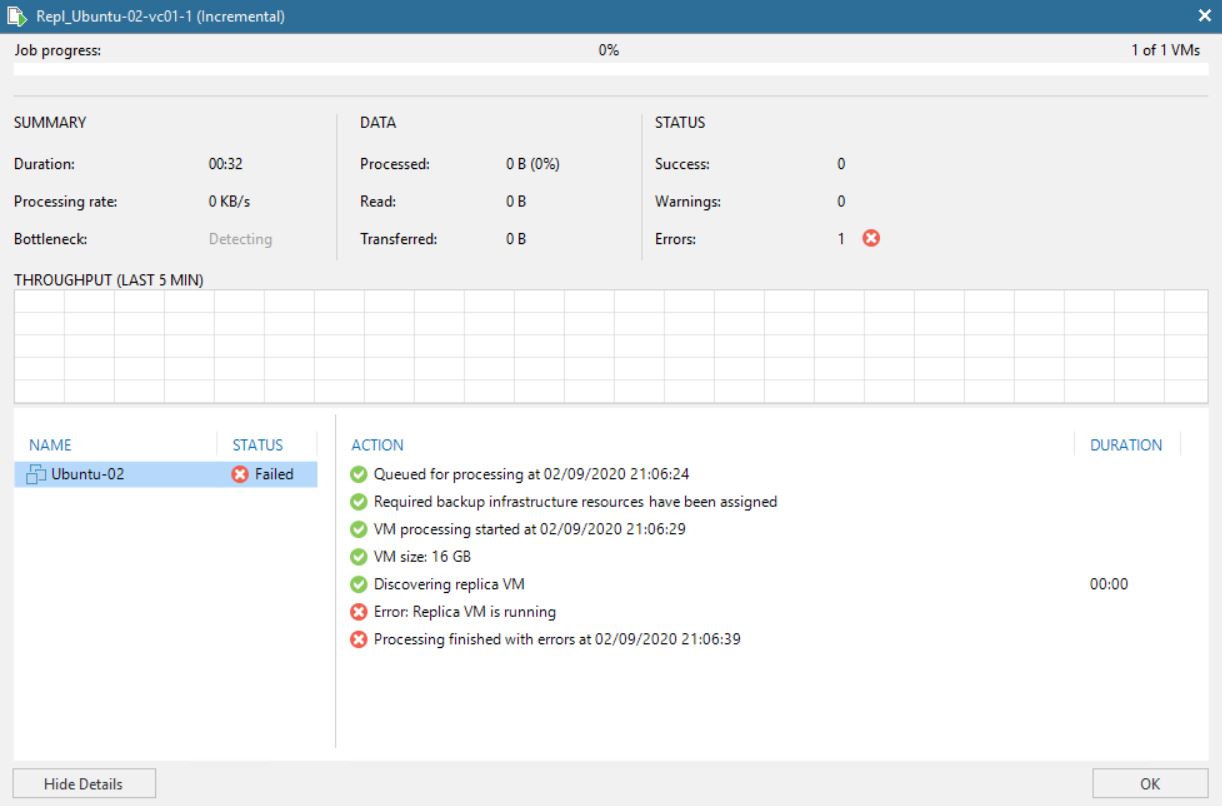Image resolution: width=1222 pixels, height=806 pixels.
Task: Click the DATA section heading
Action: [378, 123]
